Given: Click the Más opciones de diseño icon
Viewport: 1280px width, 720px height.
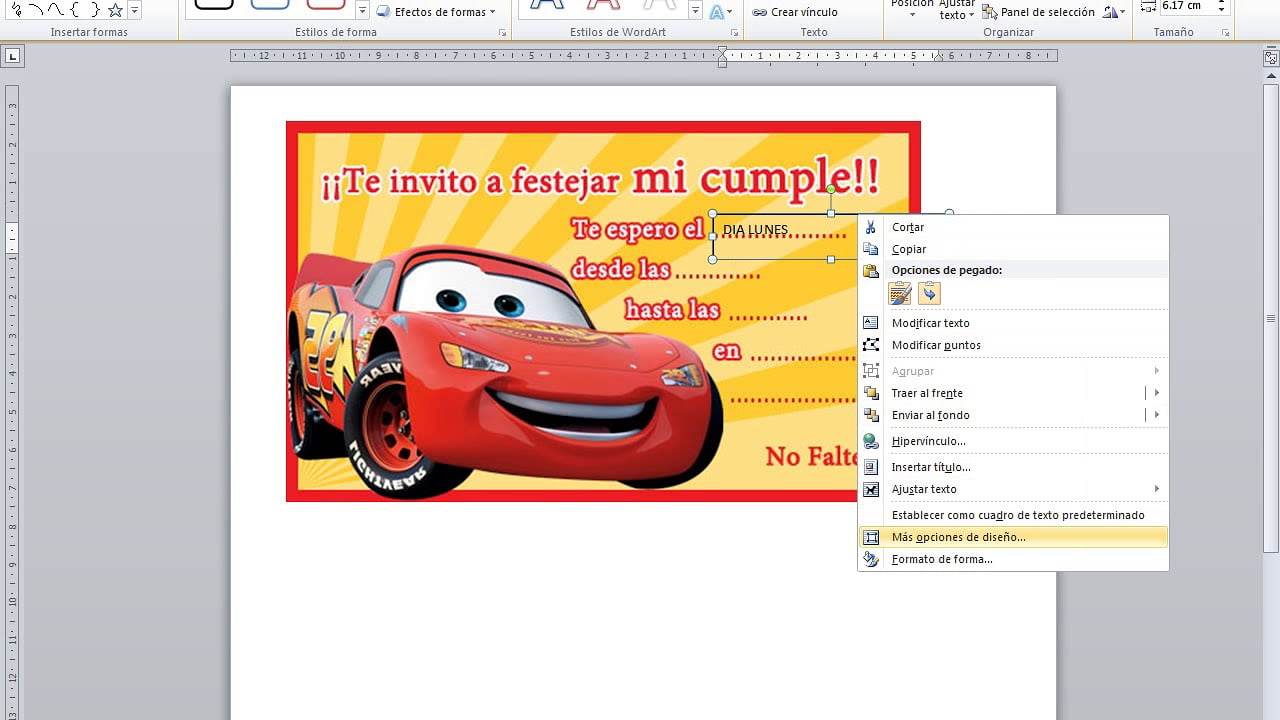Looking at the screenshot, I should (871, 537).
